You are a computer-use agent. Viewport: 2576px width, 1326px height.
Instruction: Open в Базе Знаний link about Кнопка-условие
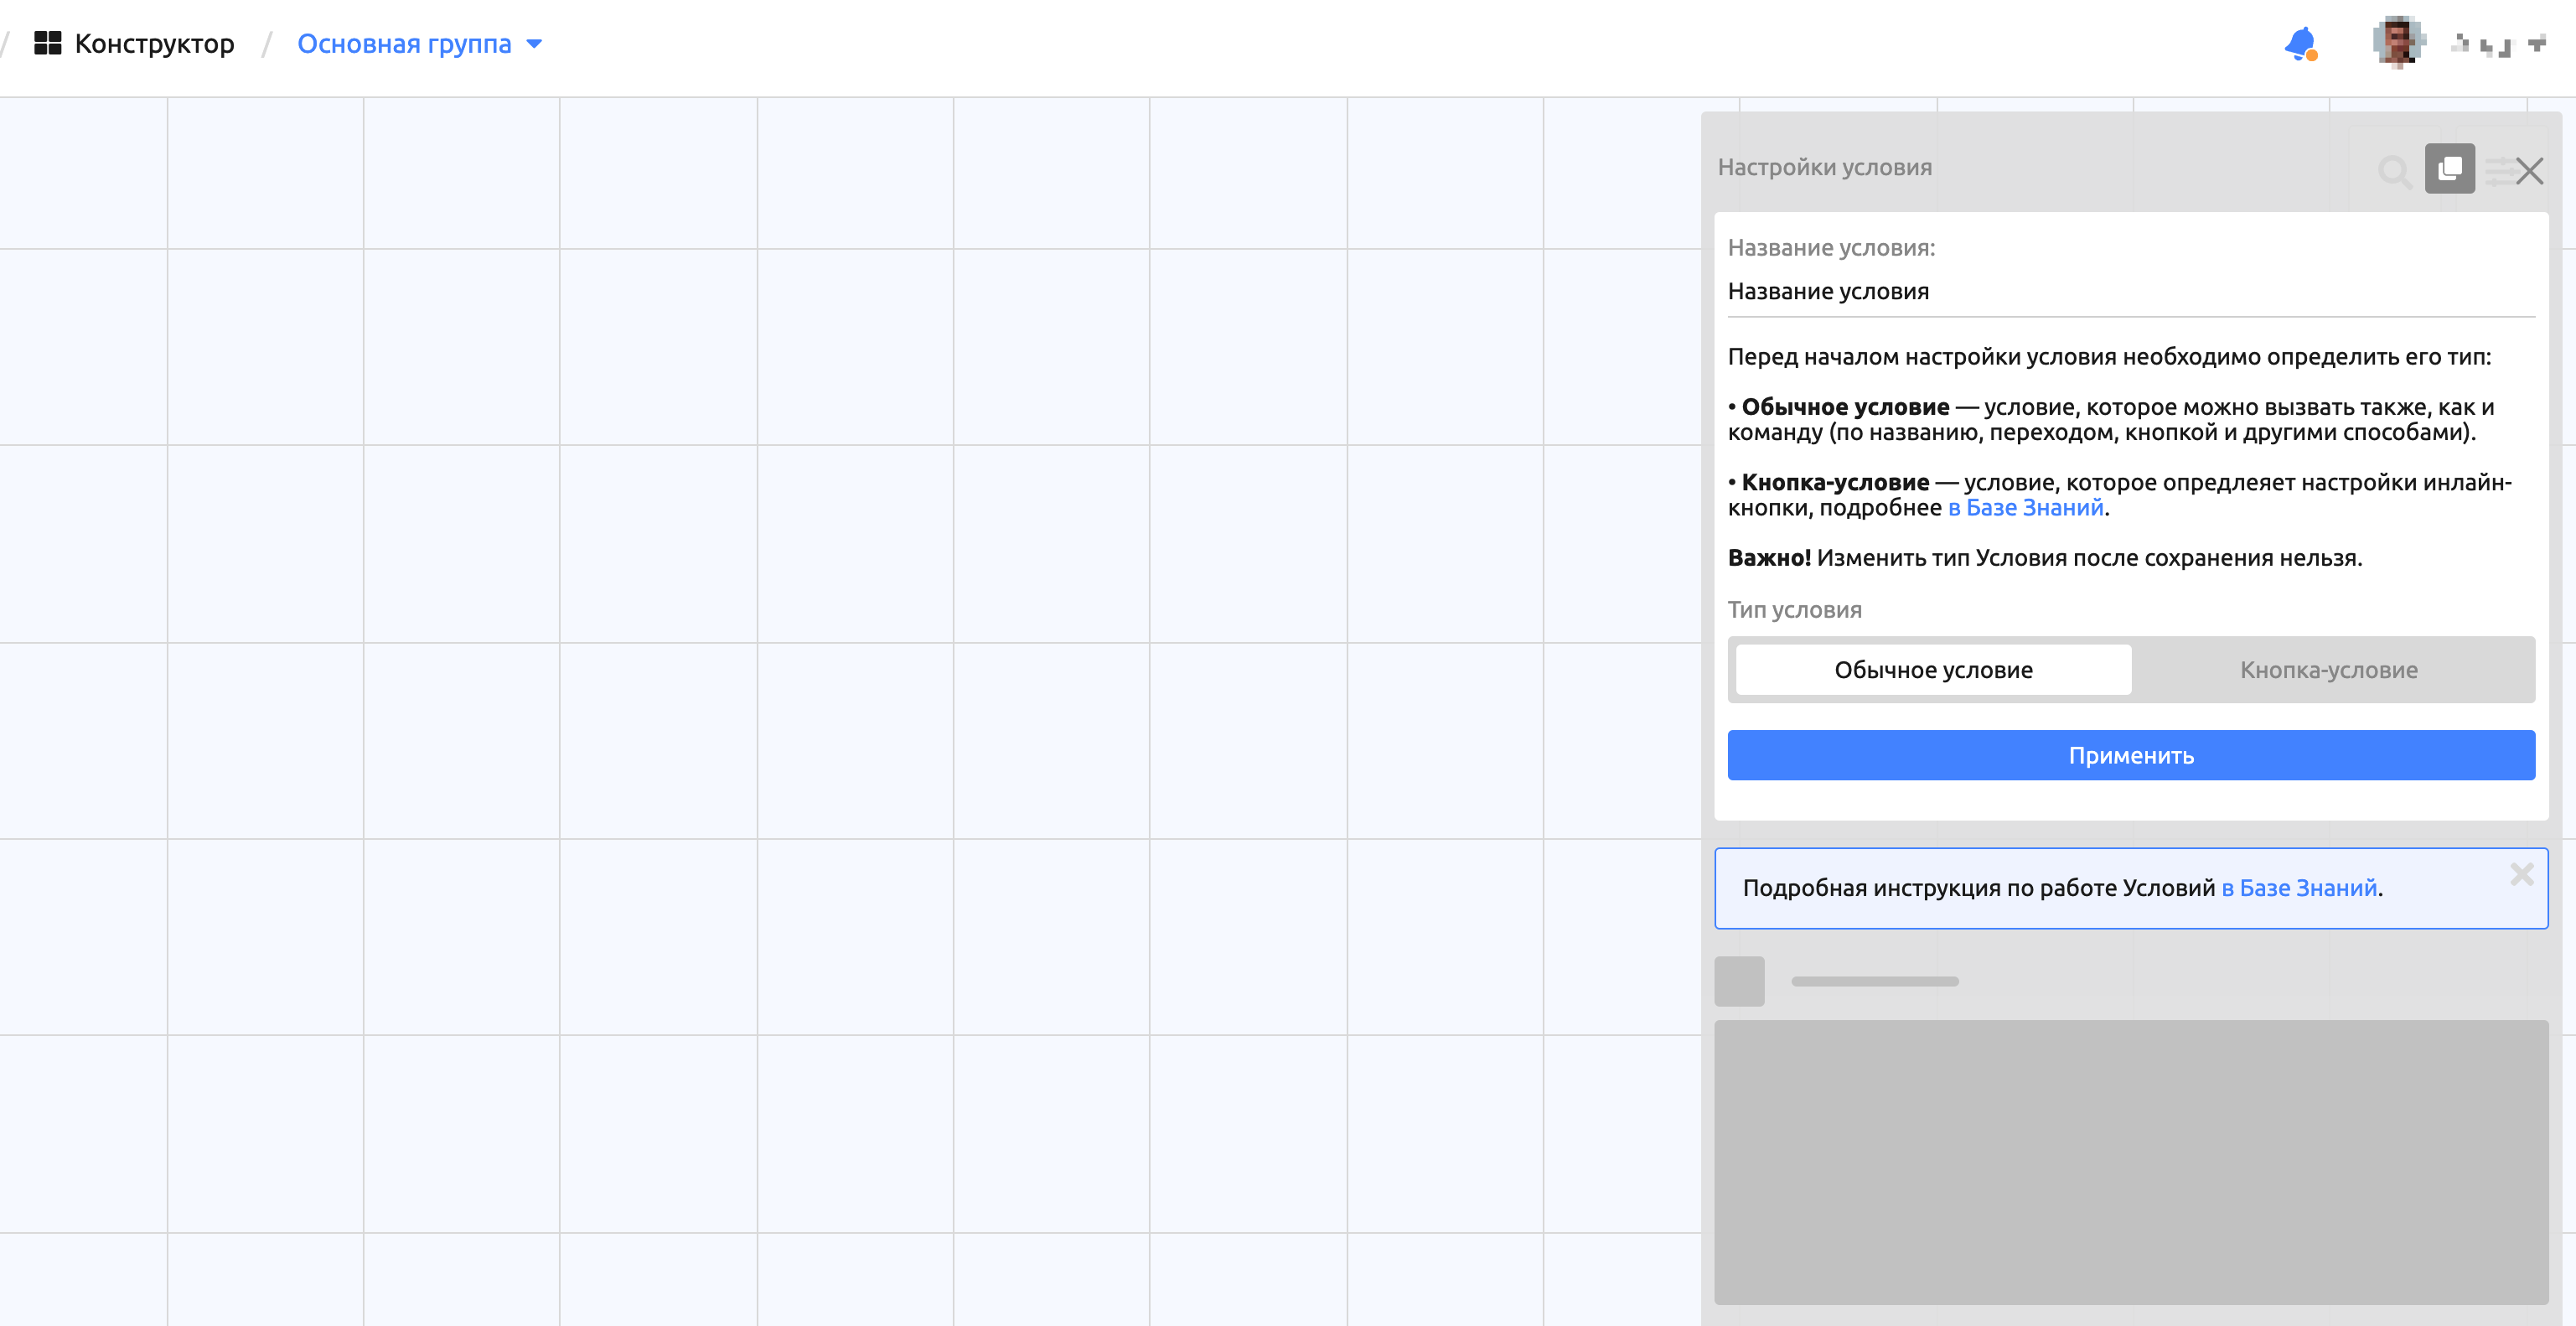2025,508
